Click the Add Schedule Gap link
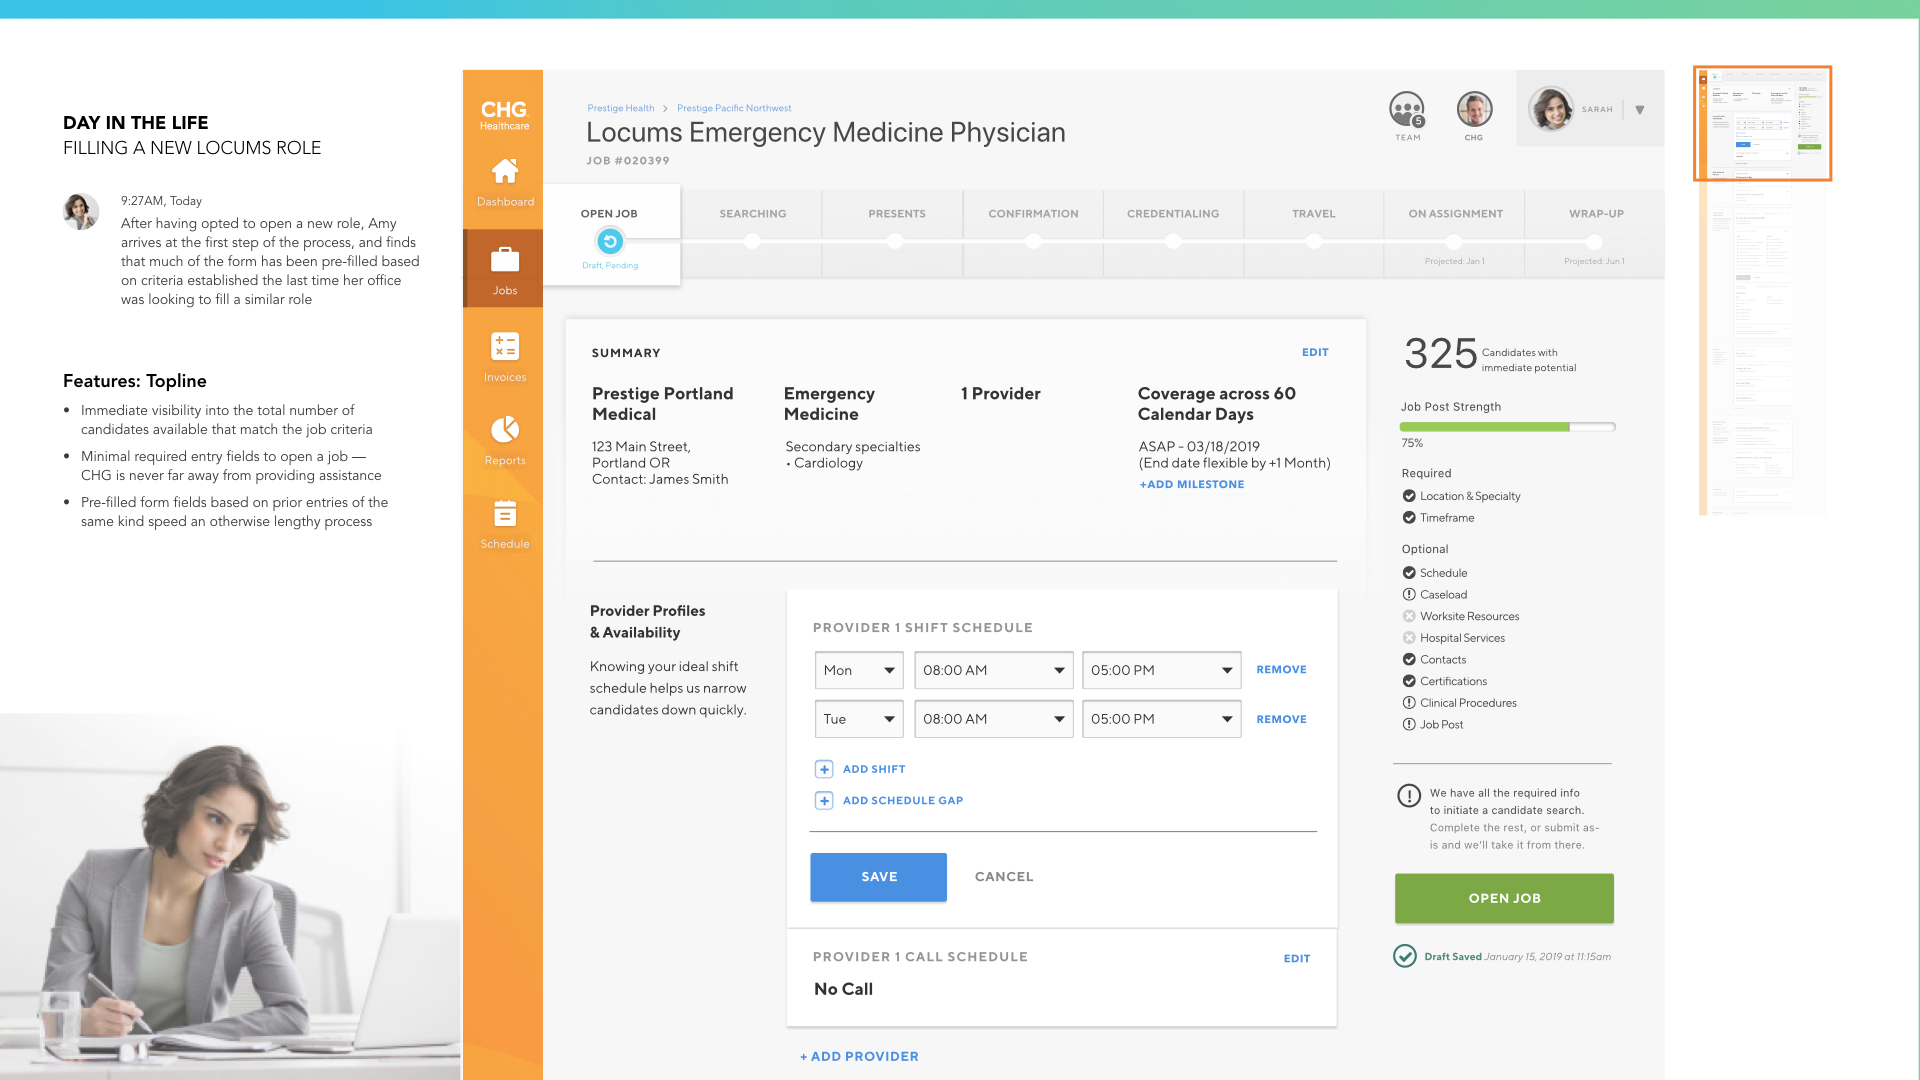 tap(903, 800)
